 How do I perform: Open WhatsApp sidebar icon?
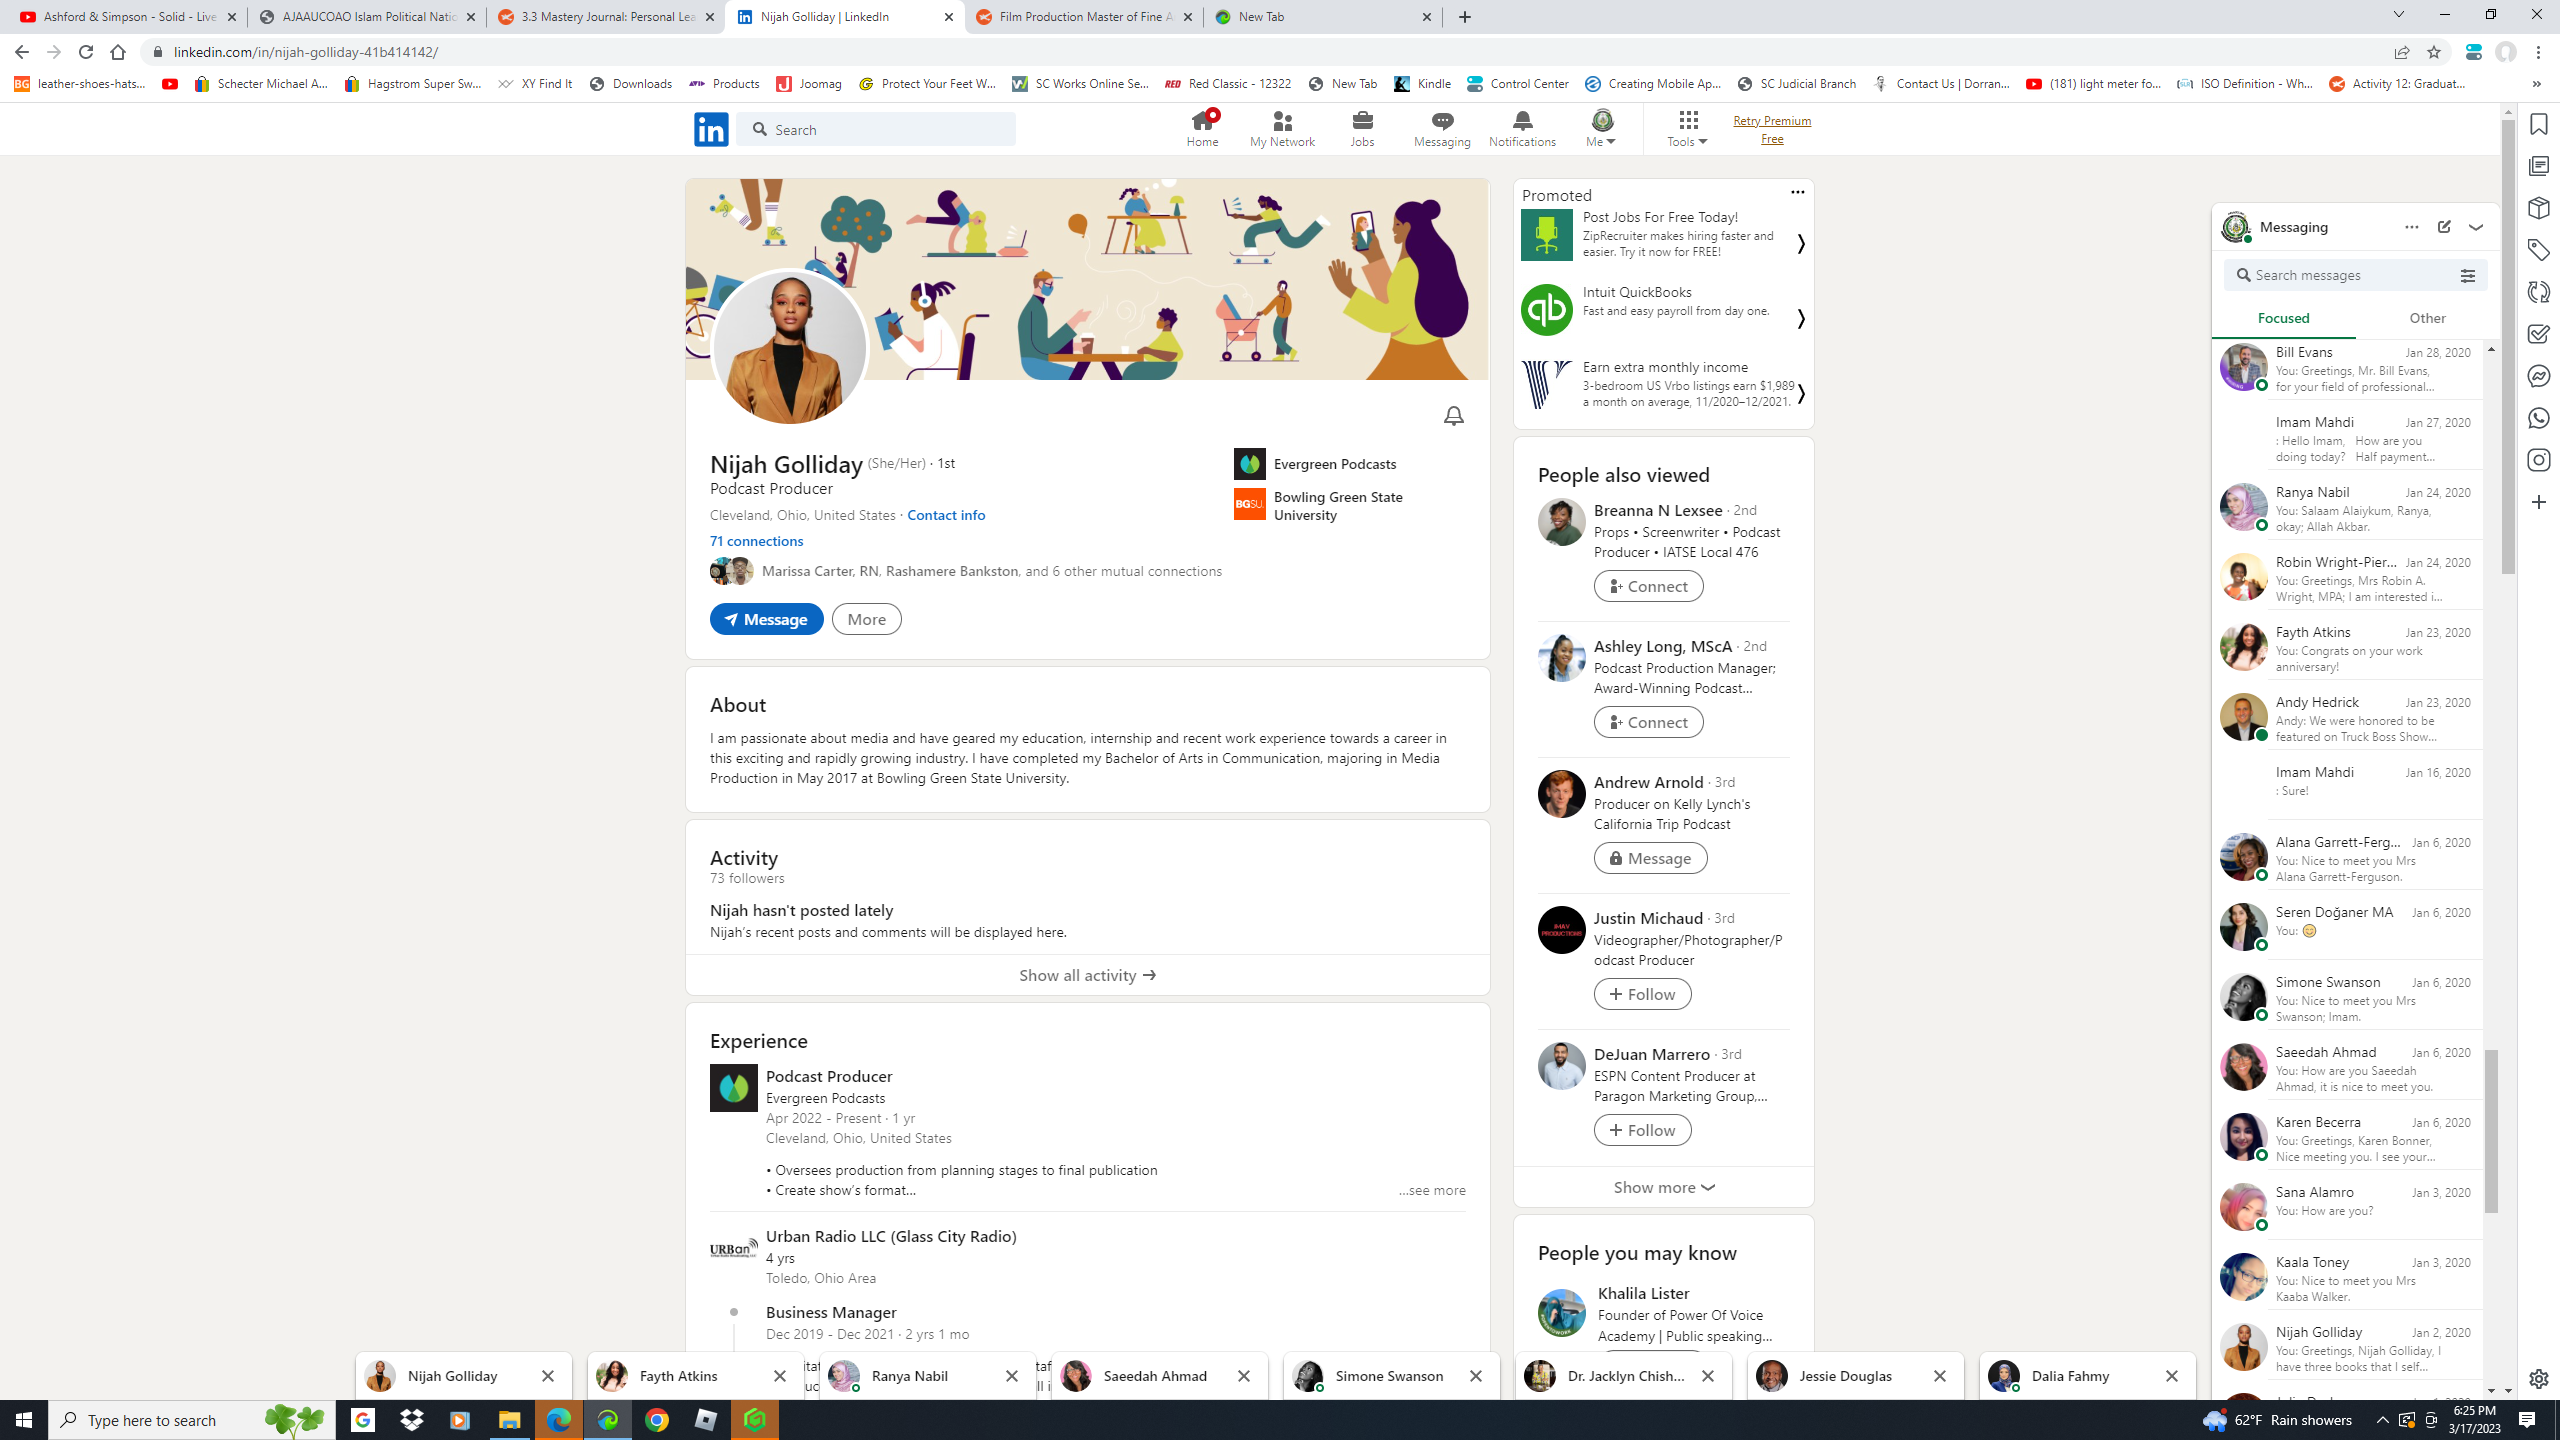point(2538,418)
